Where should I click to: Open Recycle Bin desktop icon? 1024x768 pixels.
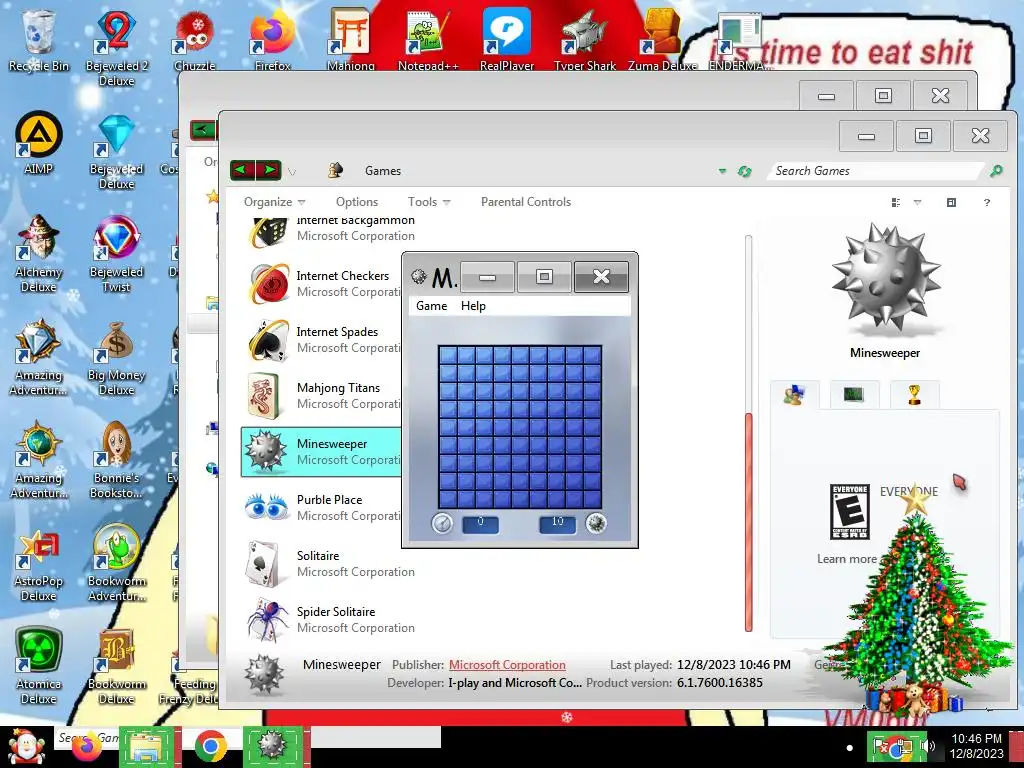38,40
